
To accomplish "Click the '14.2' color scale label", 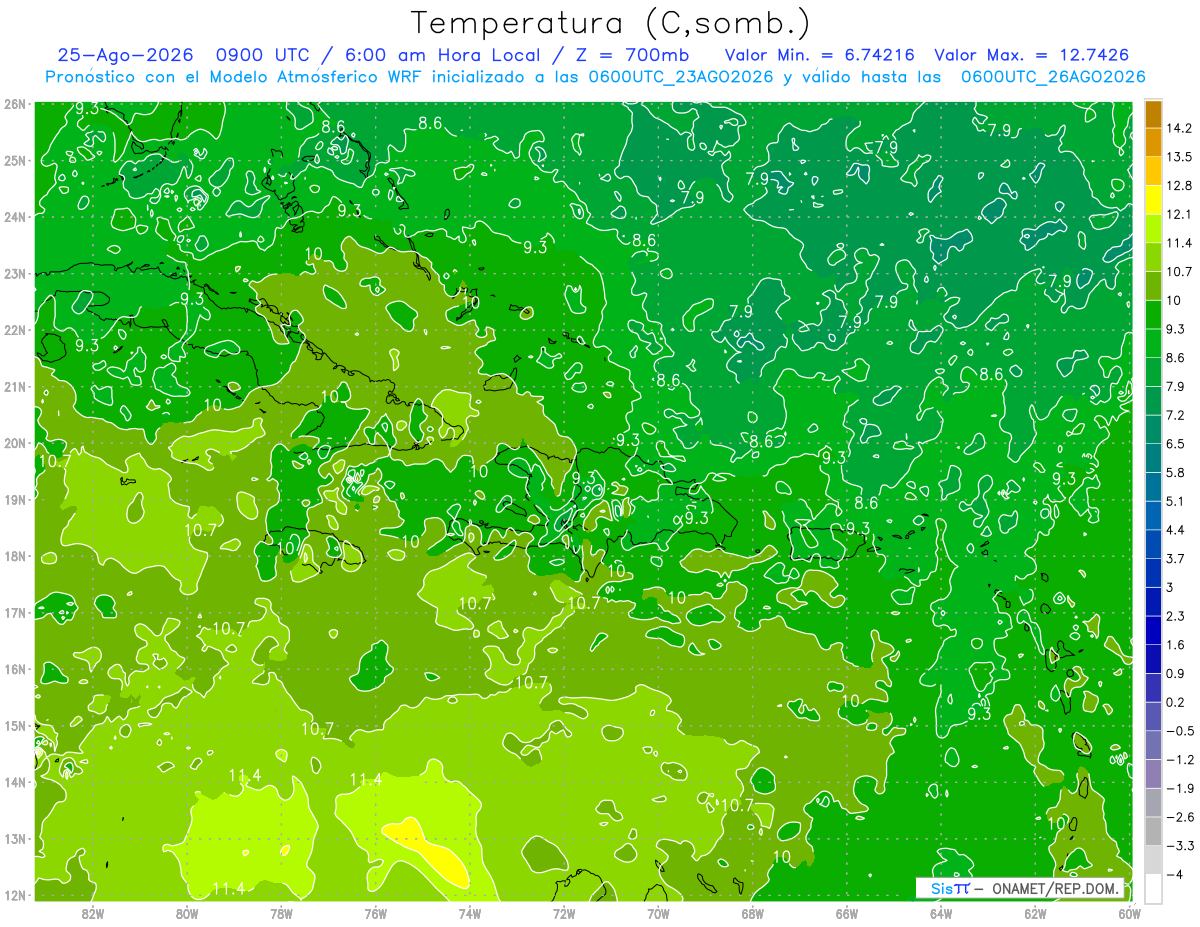I will click(x=1179, y=128).
